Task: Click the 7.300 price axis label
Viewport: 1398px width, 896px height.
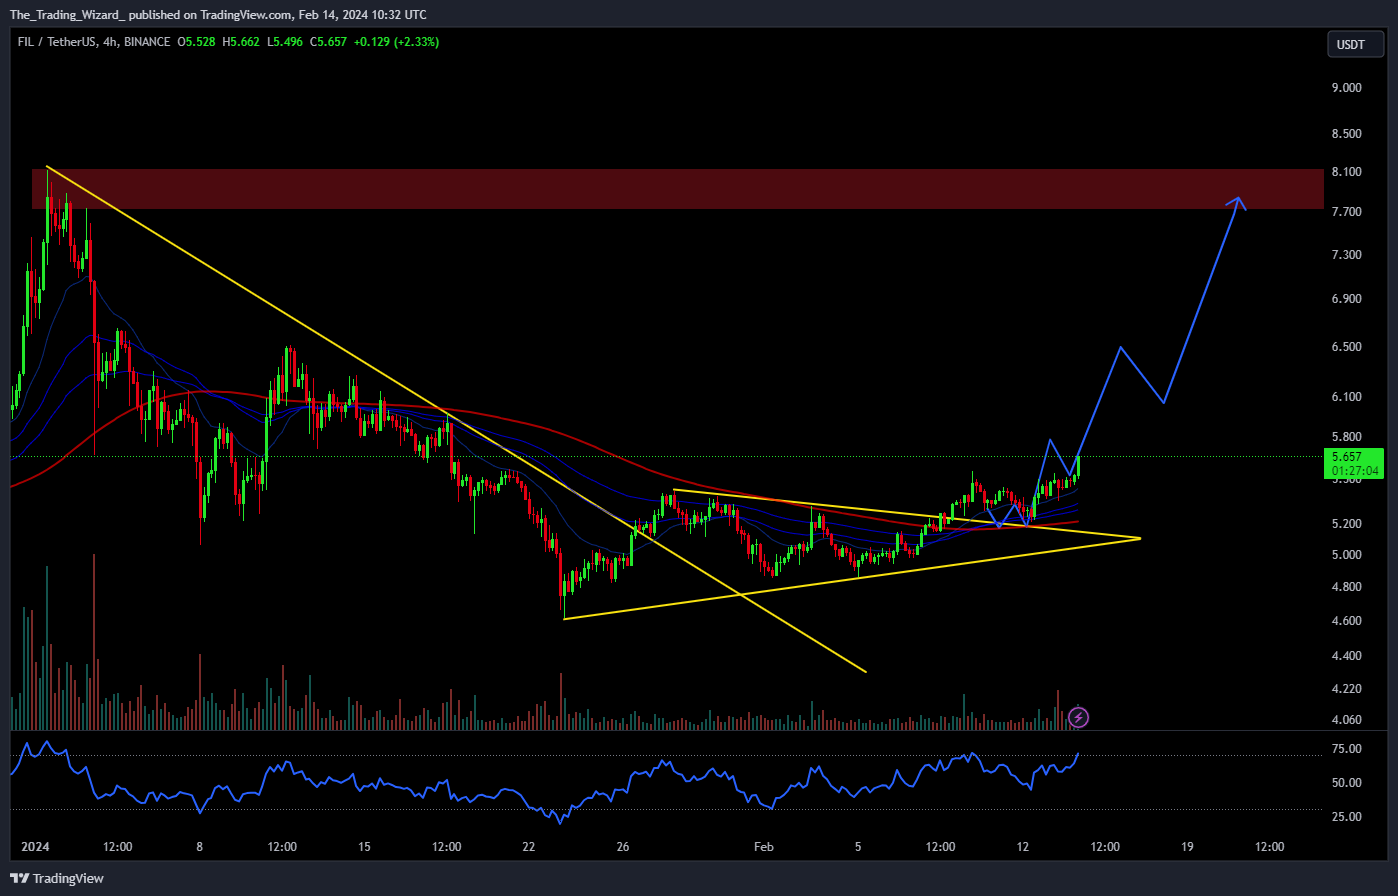Action: tap(1347, 255)
